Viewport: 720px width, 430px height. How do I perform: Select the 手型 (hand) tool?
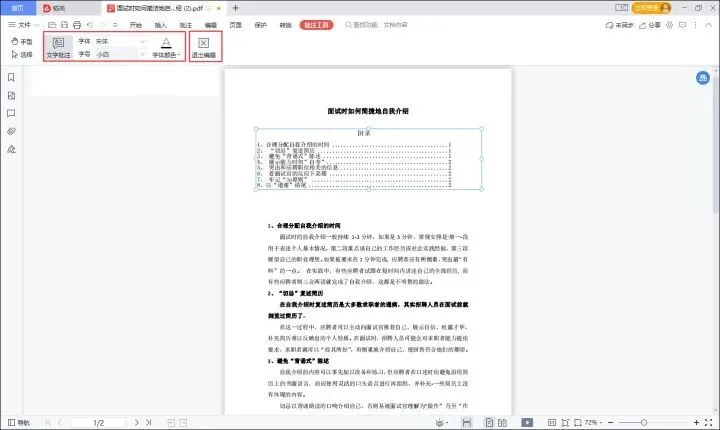(x=22, y=41)
